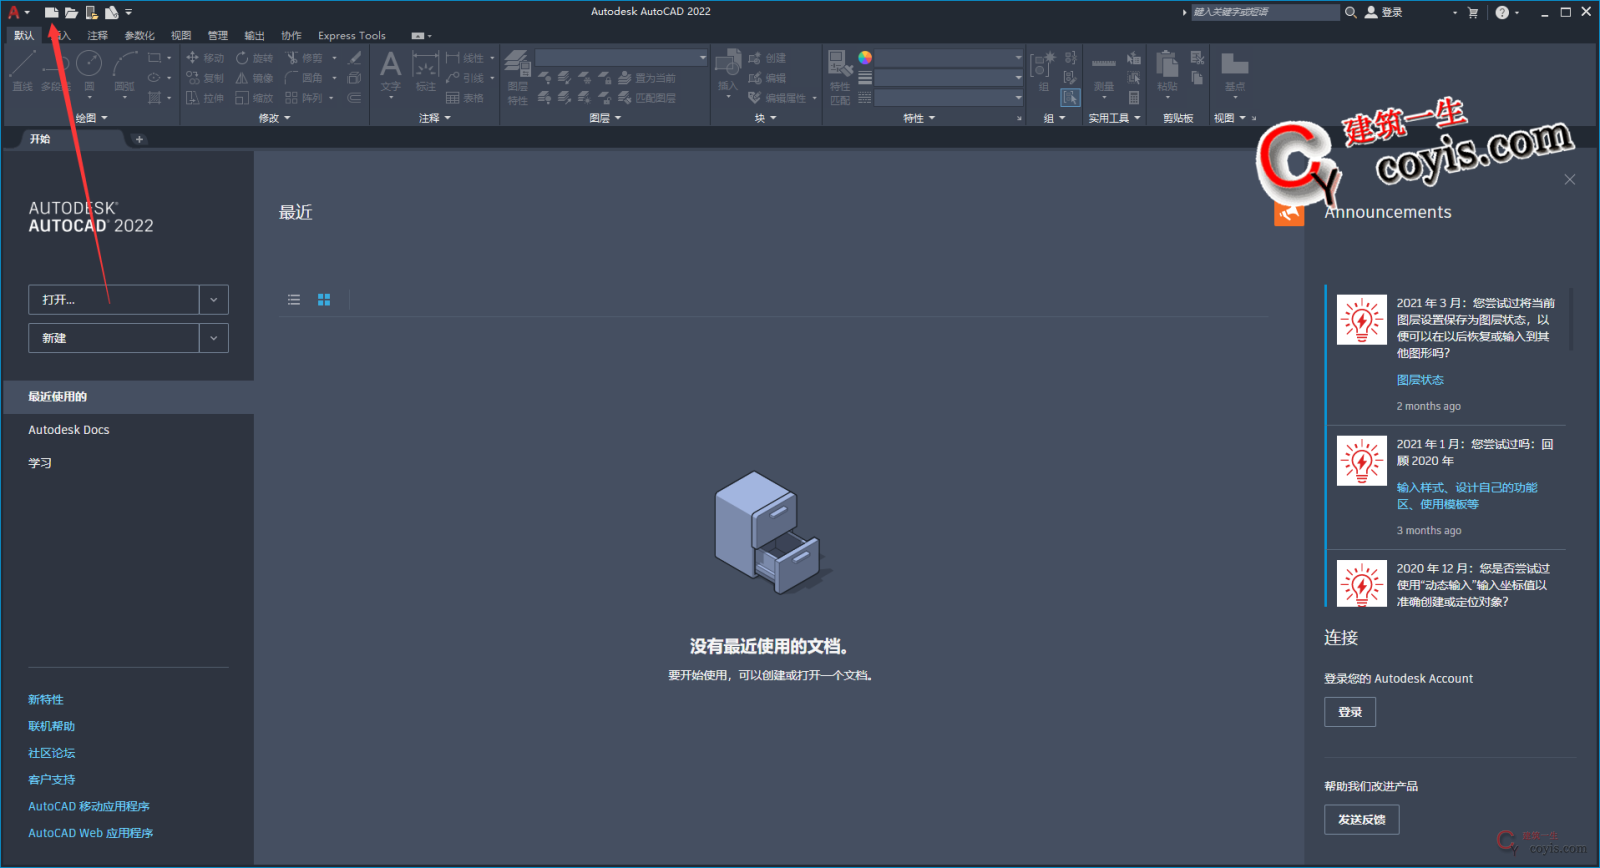Image resolution: width=1600 pixels, height=868 pixels.
Task: Select the Fillet (圆角) tool
Action: (x=305, y=78)
